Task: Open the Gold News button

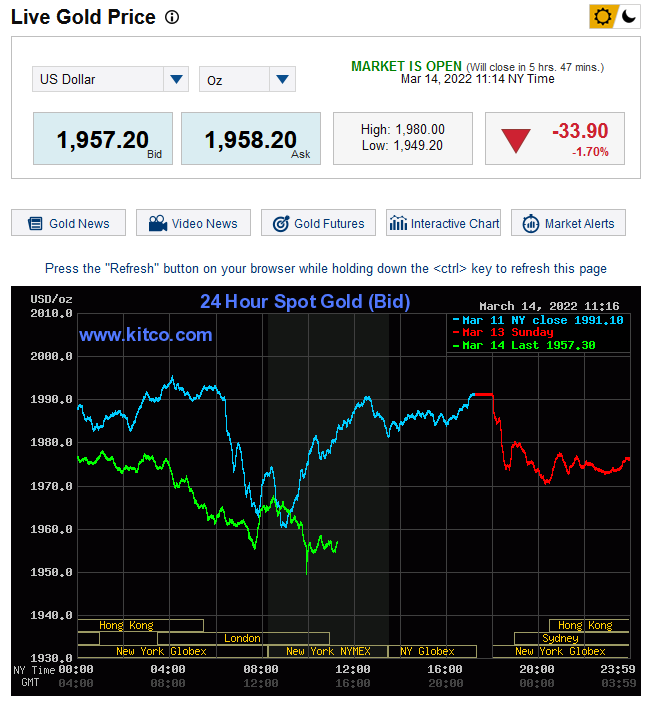Action: tap(69, 223)
